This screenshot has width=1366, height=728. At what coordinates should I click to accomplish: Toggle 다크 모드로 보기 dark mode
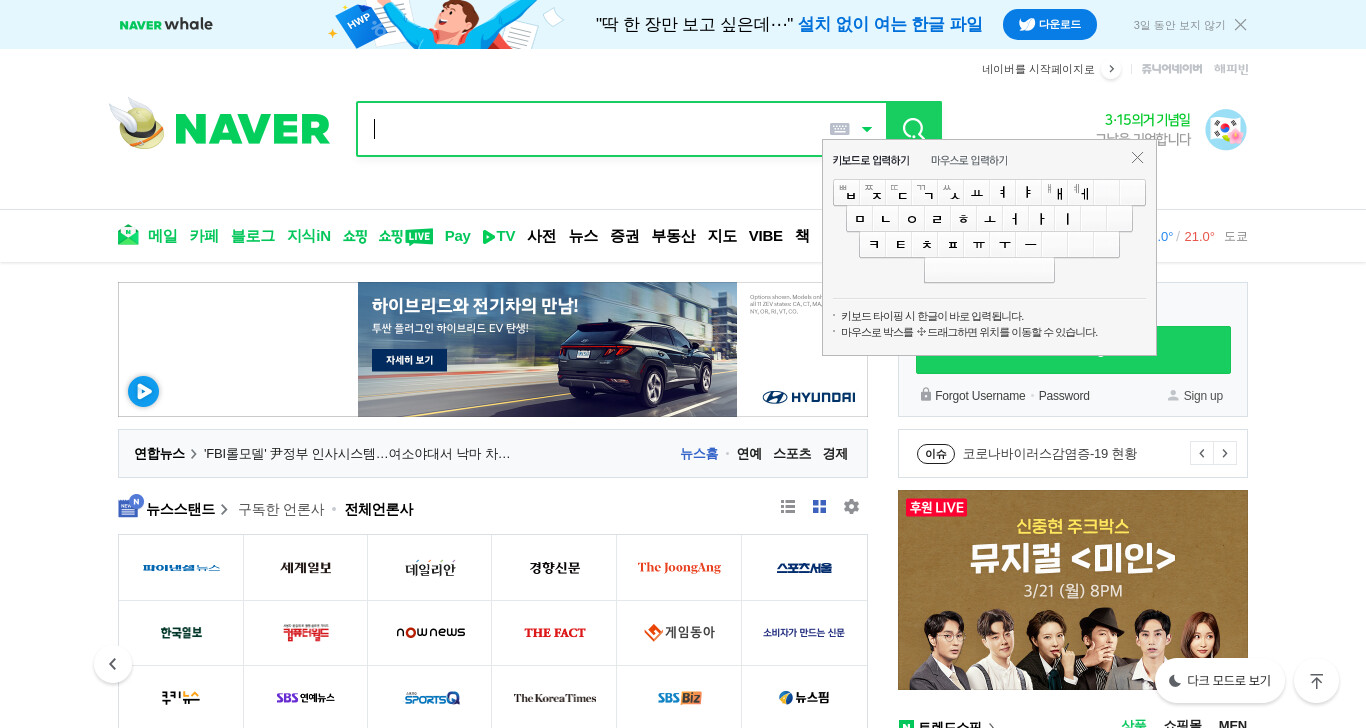pyautogui.click(x=1220, y=681)
